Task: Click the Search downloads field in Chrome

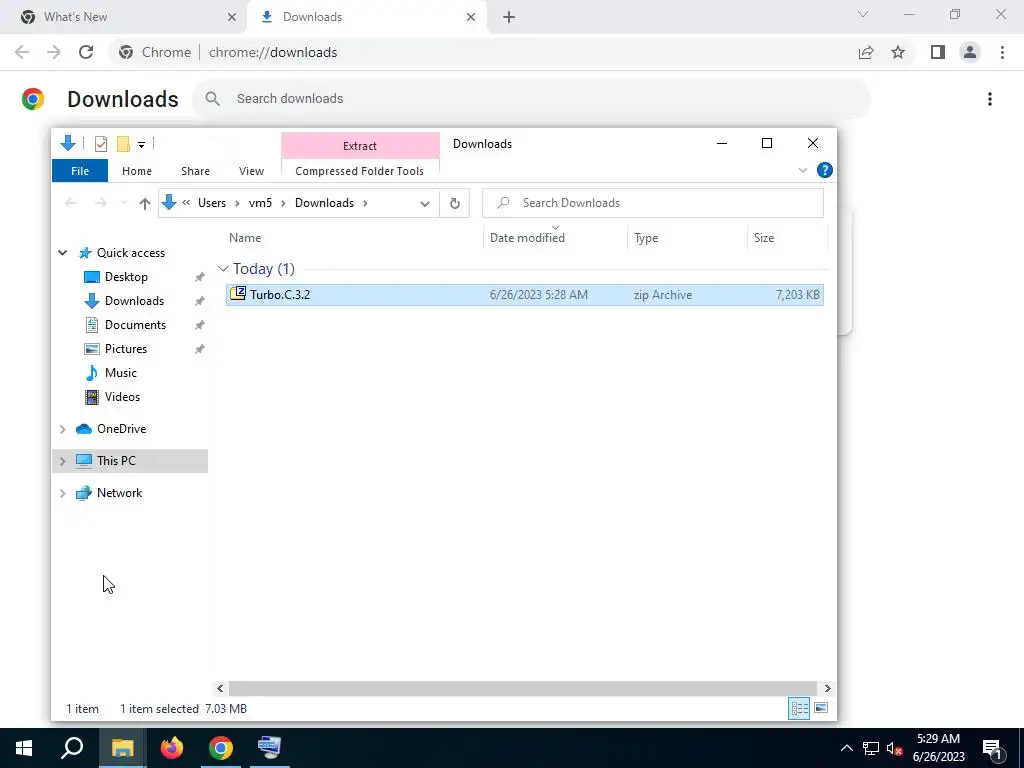Action: [x=531, y=99]
